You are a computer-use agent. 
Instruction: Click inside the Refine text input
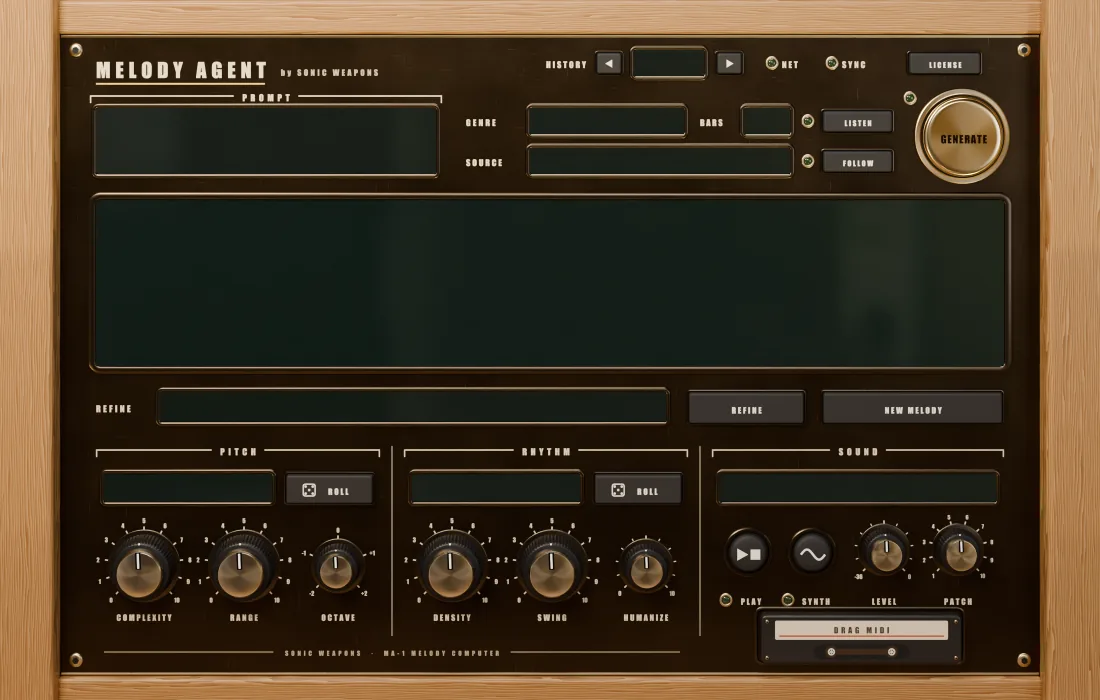412,407
